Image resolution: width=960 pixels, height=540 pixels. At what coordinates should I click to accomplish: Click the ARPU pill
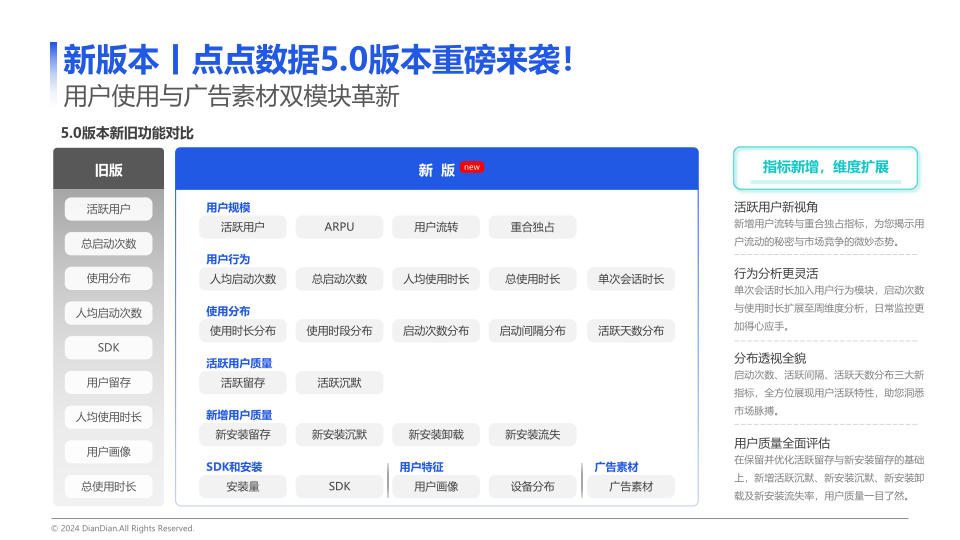point(339,227)
